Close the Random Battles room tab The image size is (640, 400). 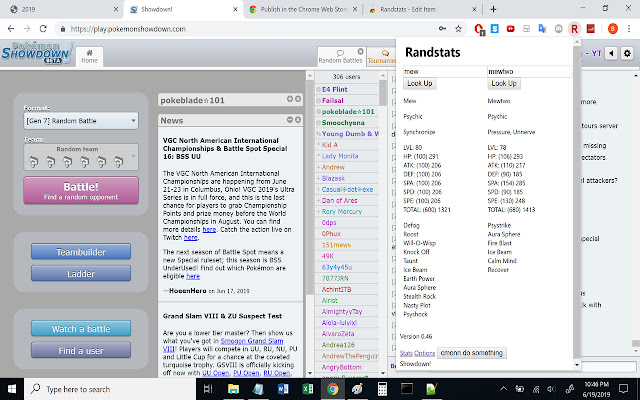click(x=360, y=51)
